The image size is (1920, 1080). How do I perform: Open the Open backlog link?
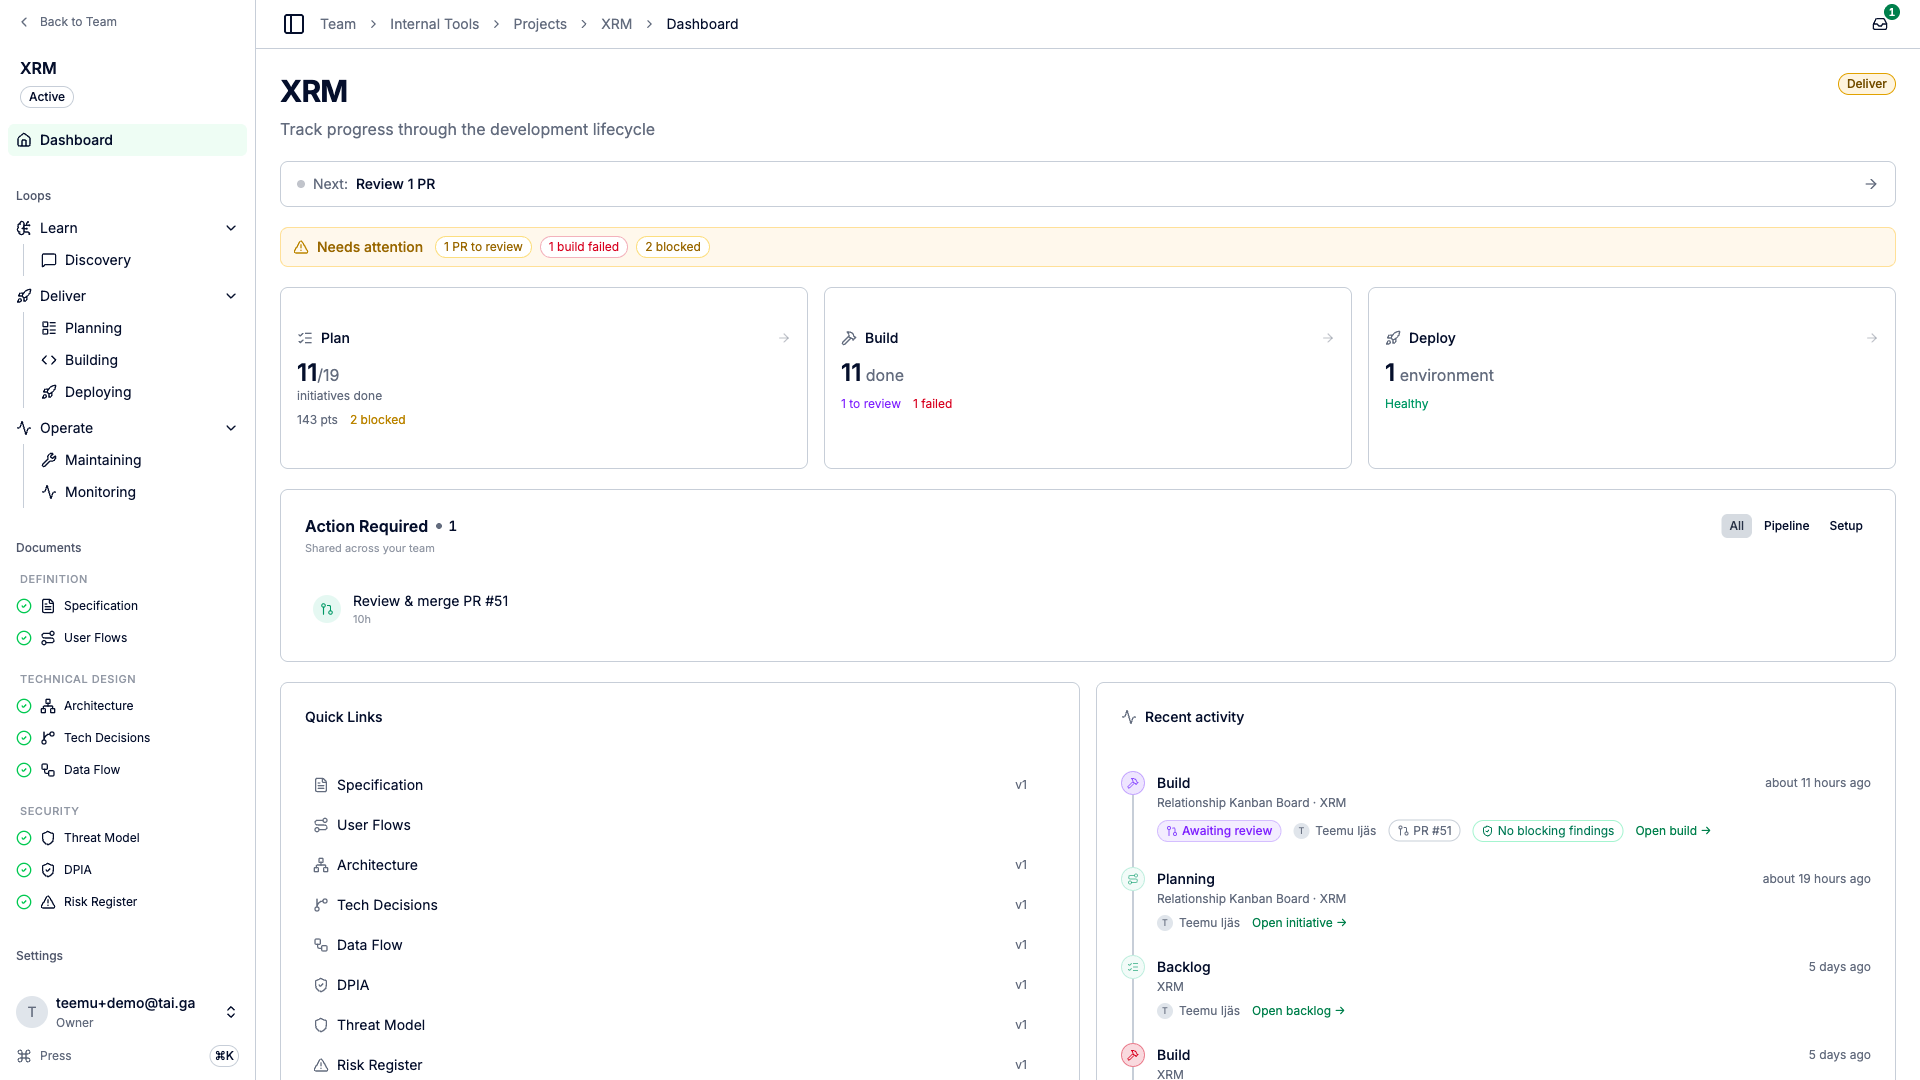point(1298,1011)
